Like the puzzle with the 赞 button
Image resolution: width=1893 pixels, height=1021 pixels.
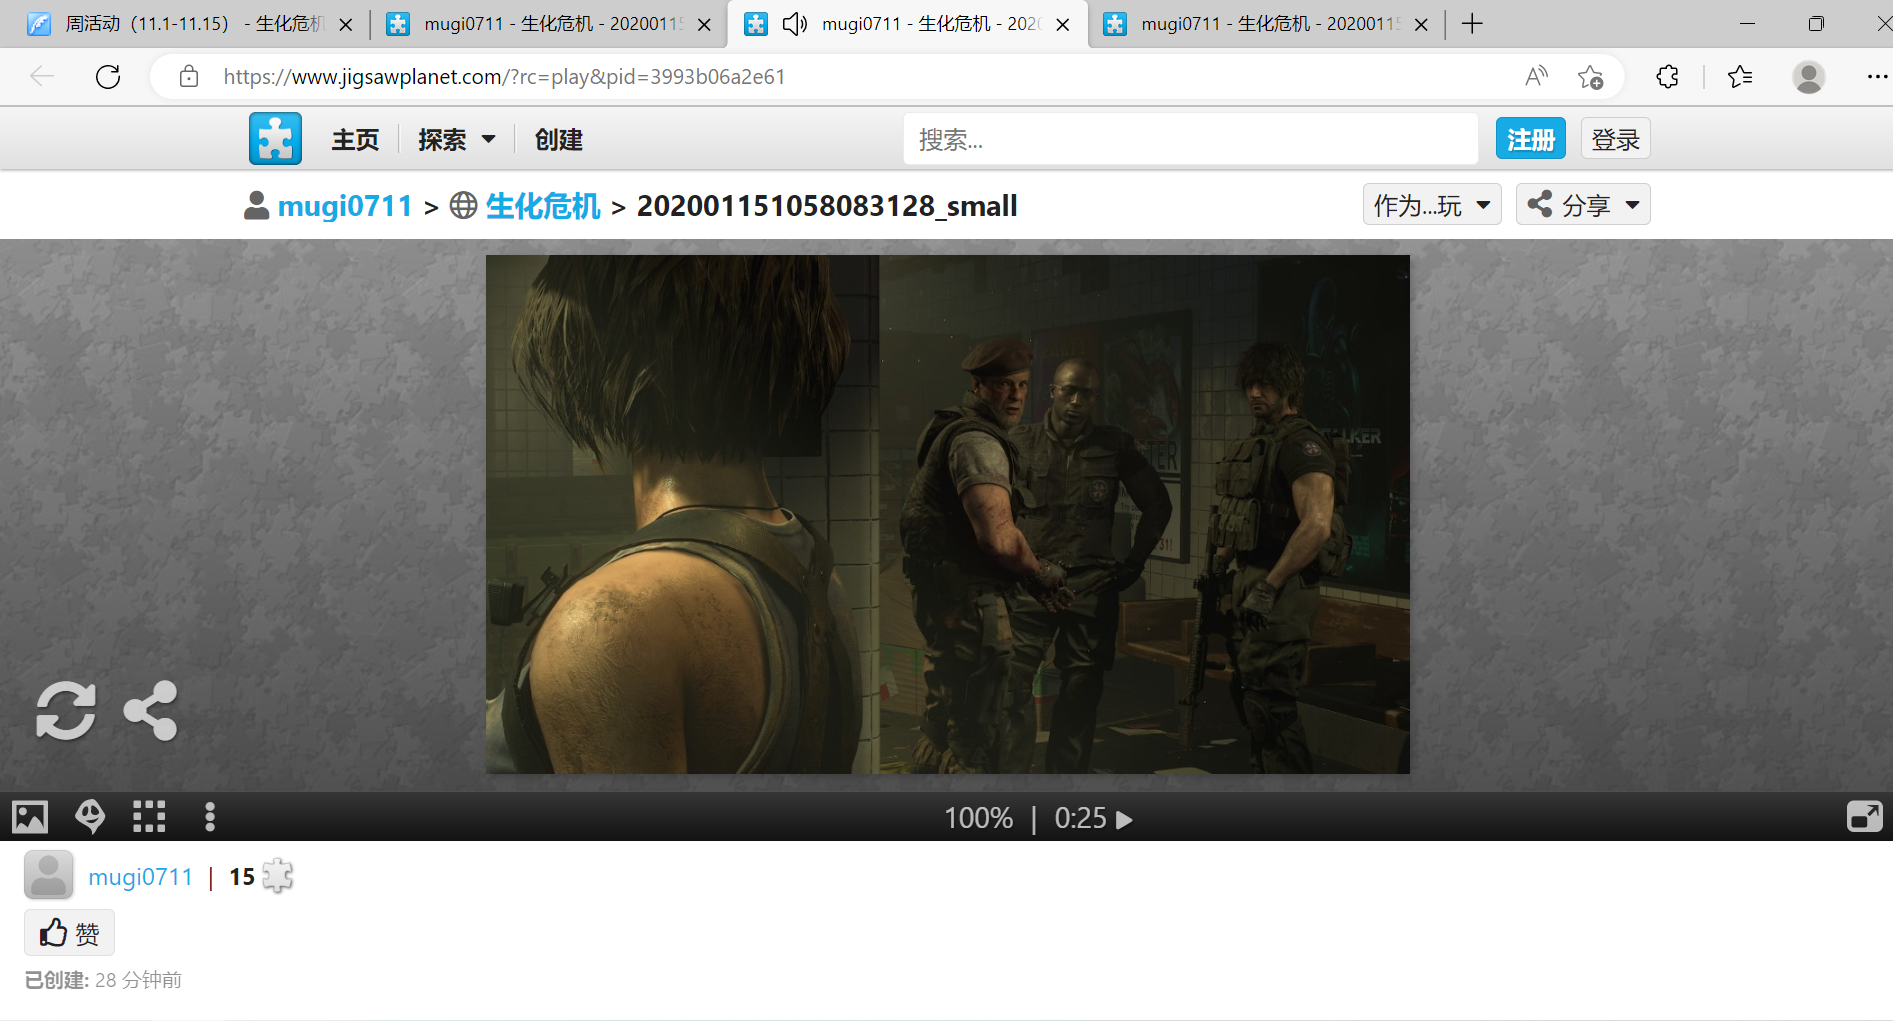[69, 933]
